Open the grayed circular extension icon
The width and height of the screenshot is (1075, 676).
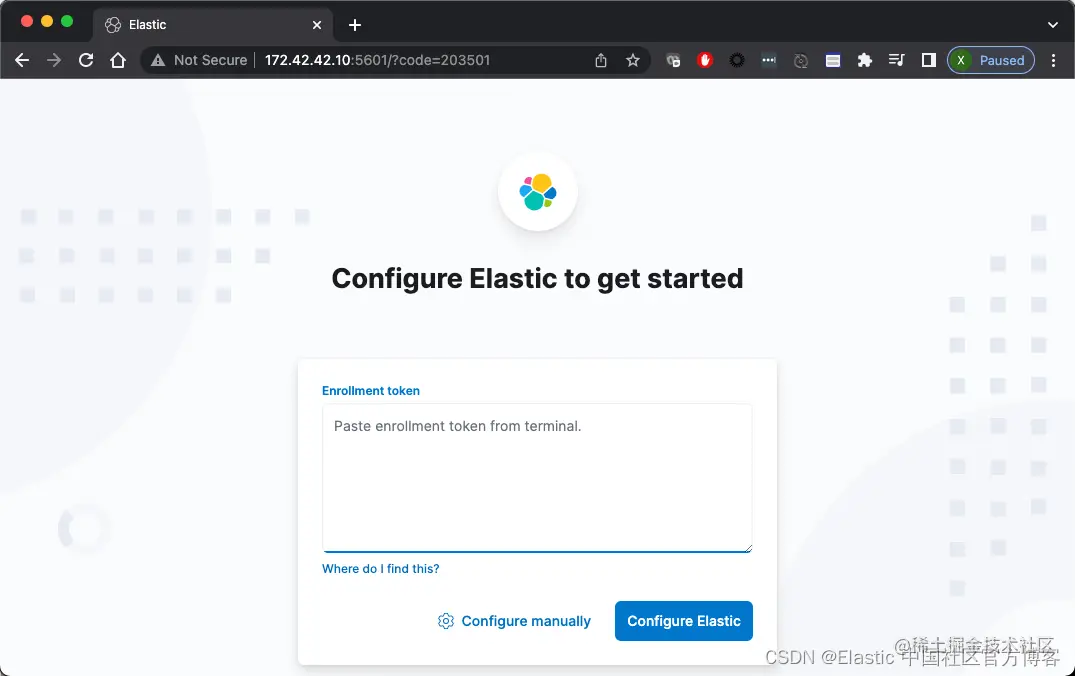point(801,60)
